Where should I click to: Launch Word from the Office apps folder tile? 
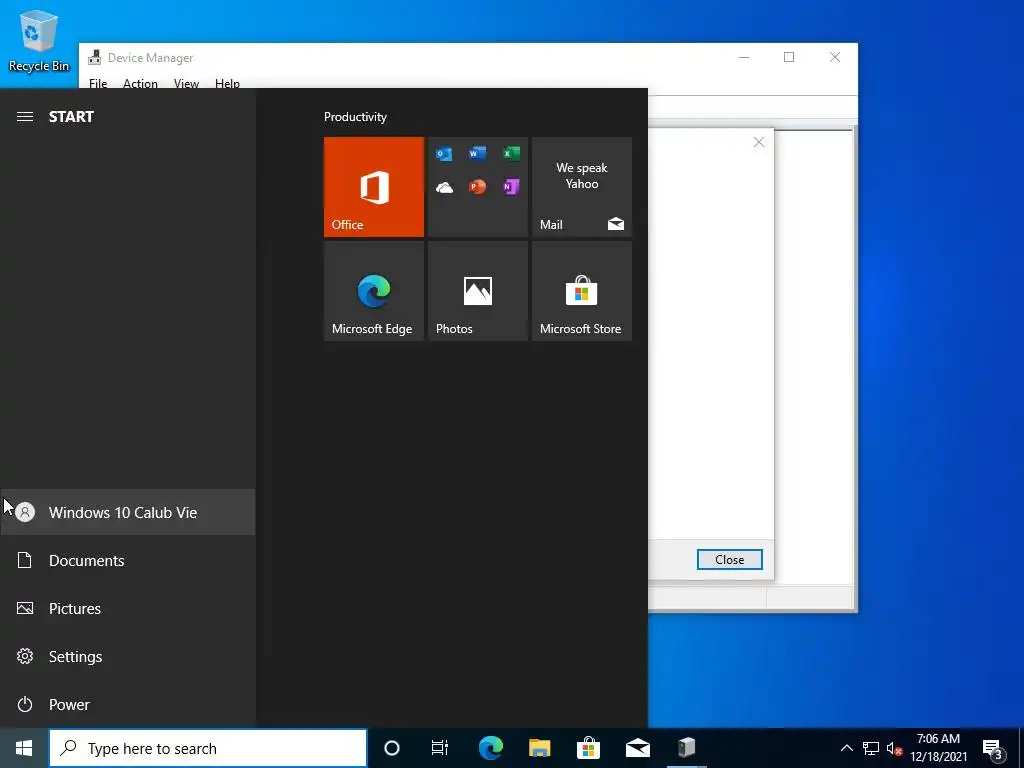[x=477, y=153]
